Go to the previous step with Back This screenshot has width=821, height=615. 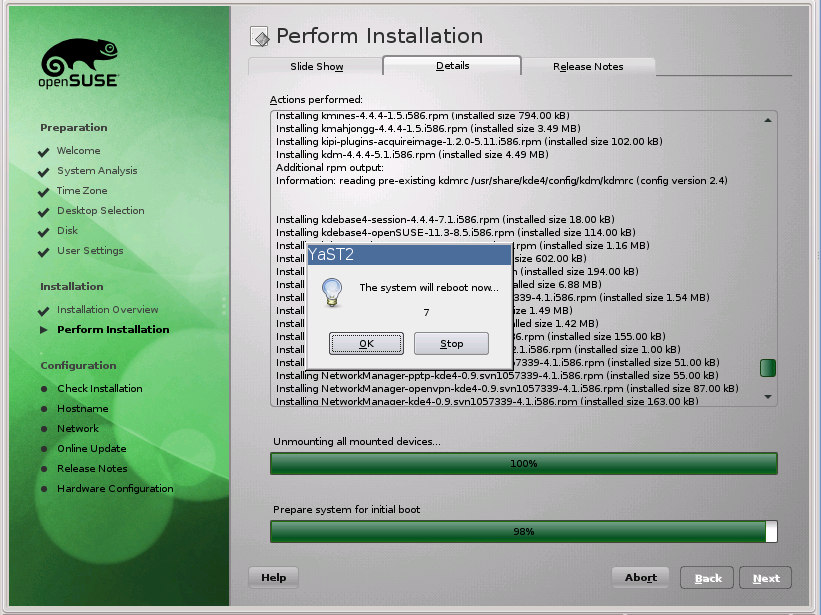(707, 578)
